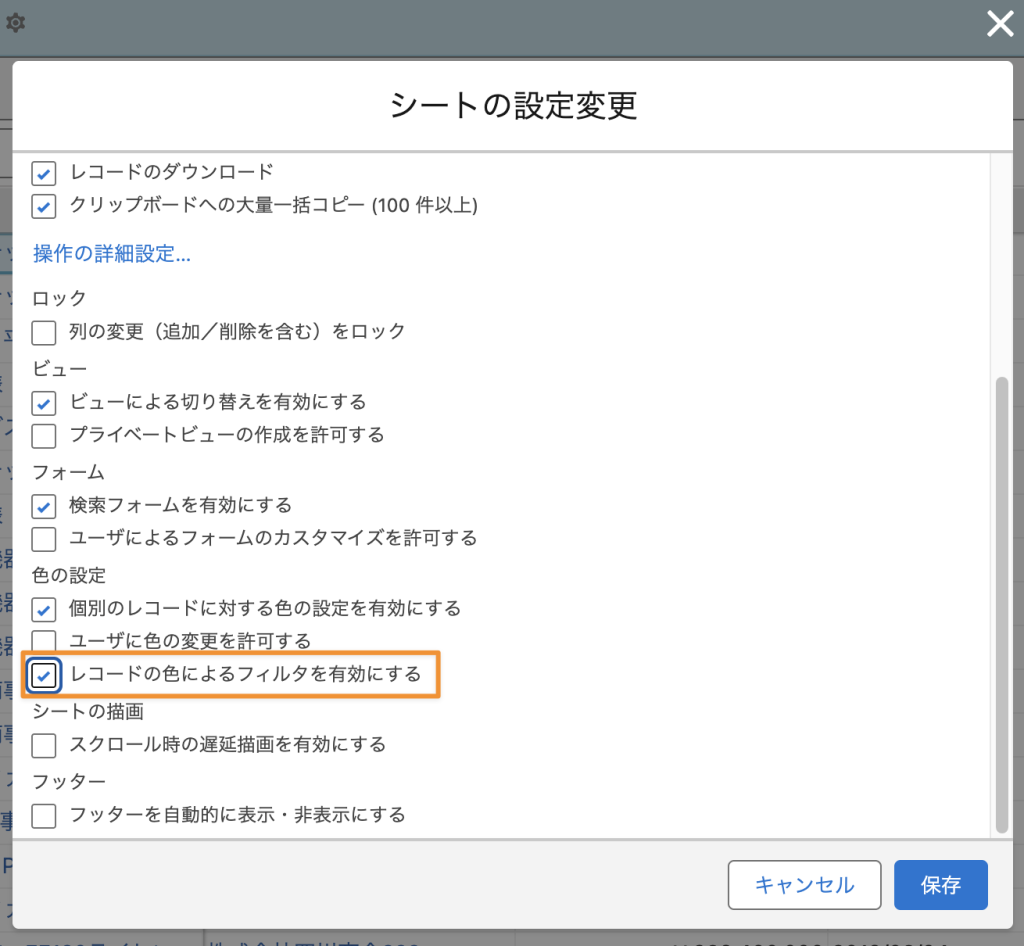
Task: Click the gear settings icon
Action: tap(16, 23)
